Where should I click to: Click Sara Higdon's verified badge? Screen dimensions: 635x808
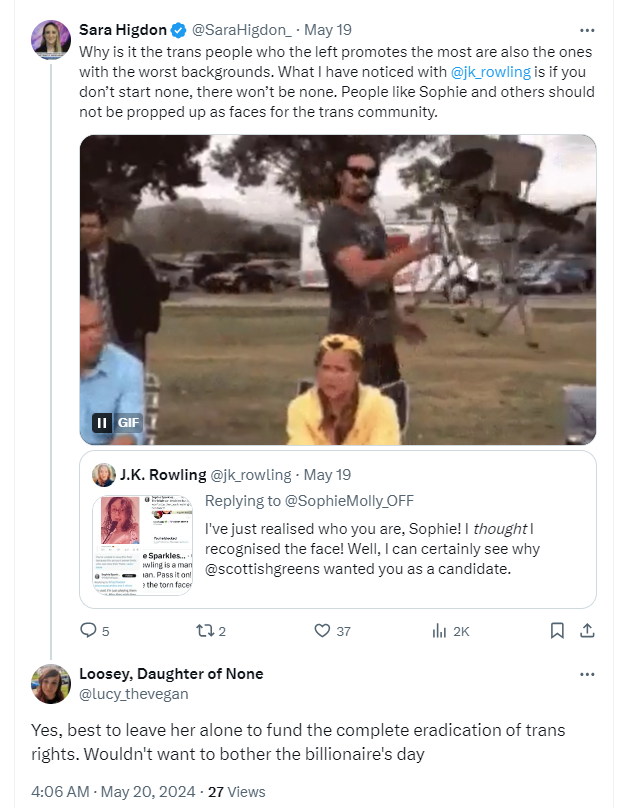click(x=178, y=30)
